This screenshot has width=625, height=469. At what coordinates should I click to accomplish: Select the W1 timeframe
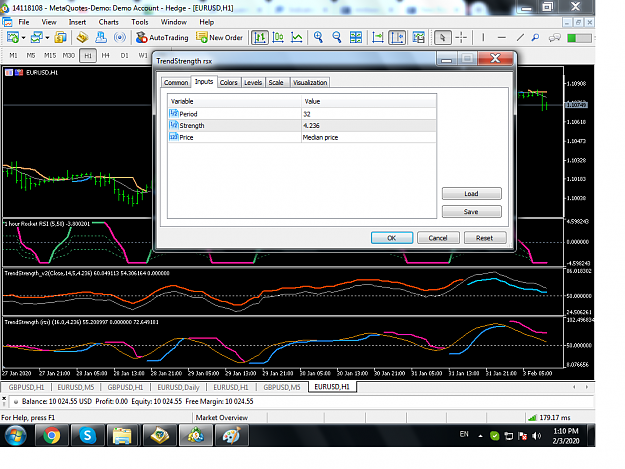tap(143, 55)
